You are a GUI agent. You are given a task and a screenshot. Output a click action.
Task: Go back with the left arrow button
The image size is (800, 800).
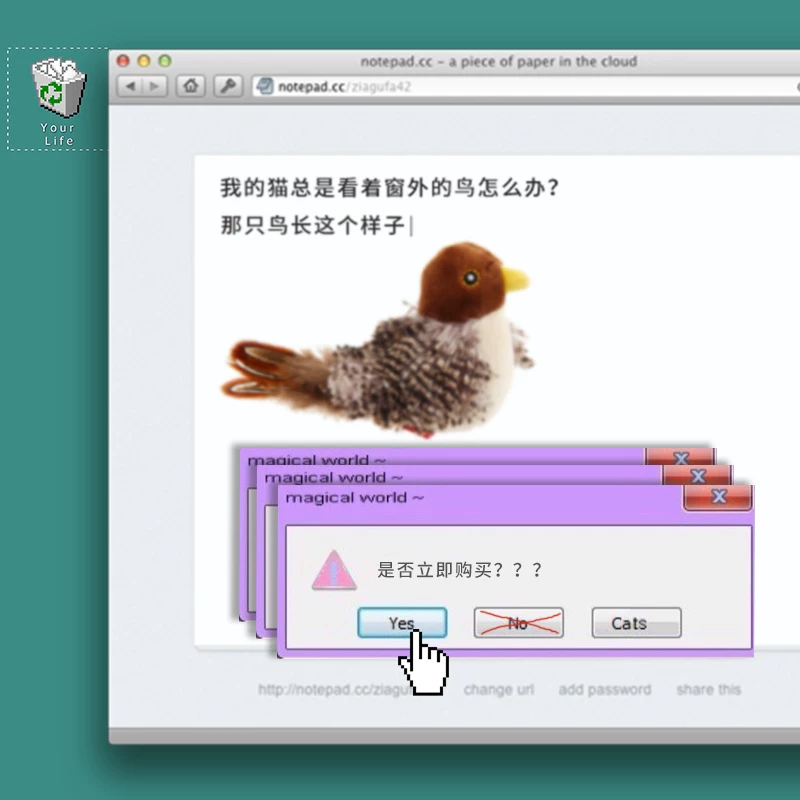(x=130, y=86)
